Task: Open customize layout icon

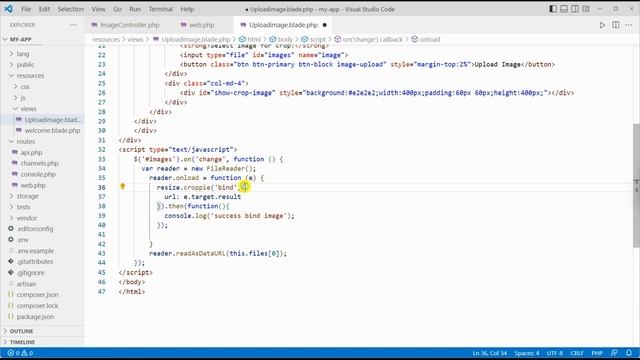Action: click(x=586, y=9)
